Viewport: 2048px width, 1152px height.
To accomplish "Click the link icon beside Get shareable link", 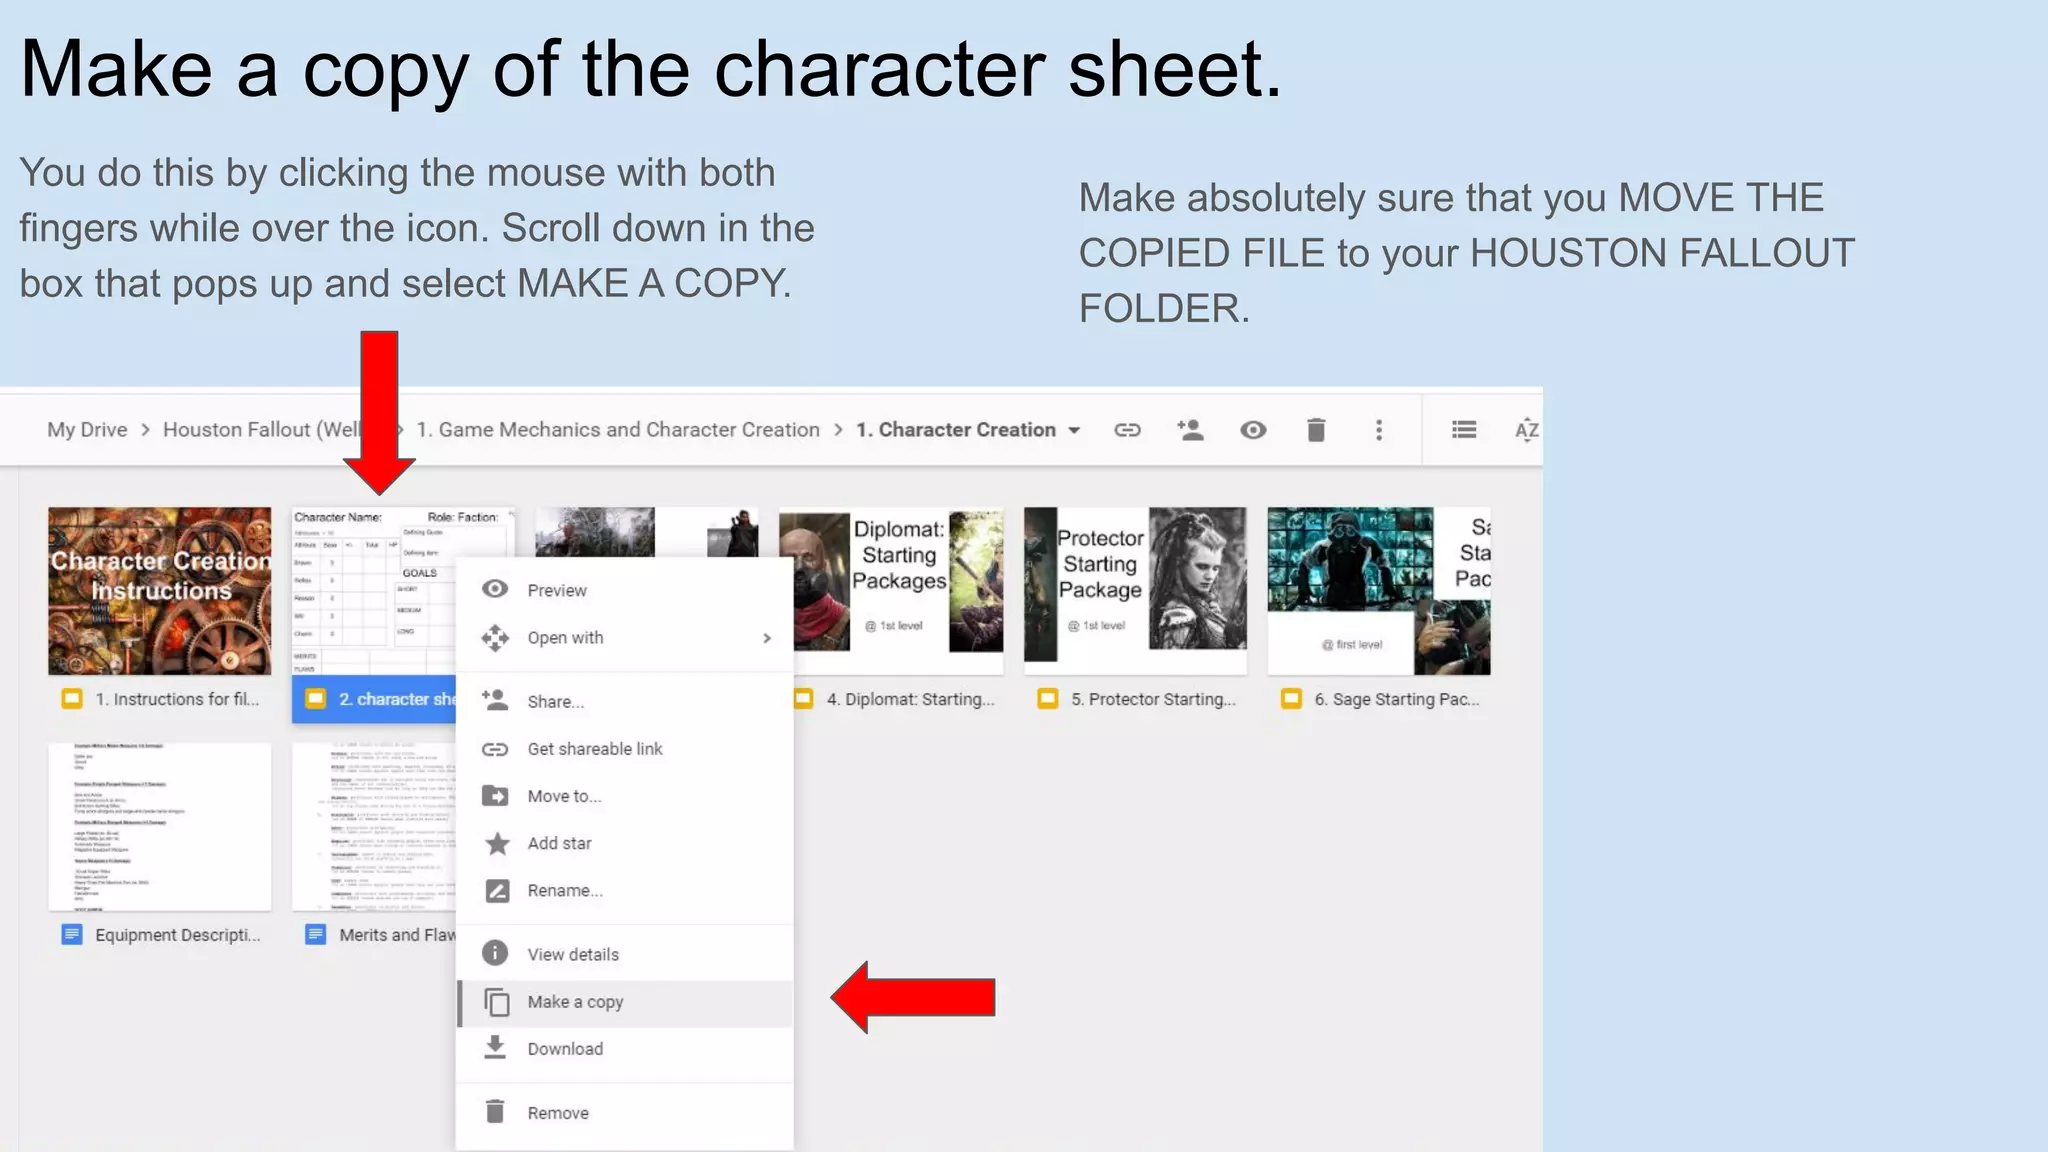I will point(495,749).
